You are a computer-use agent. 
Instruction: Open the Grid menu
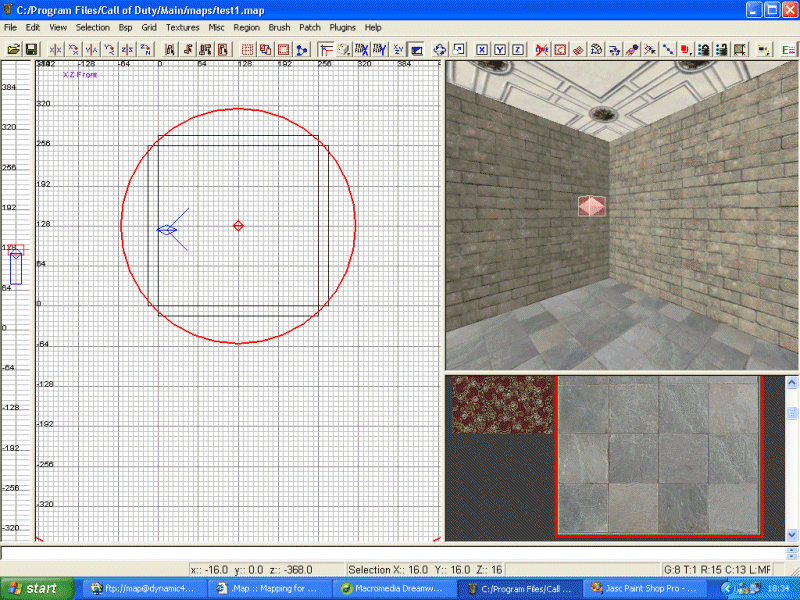coord(149,28)
